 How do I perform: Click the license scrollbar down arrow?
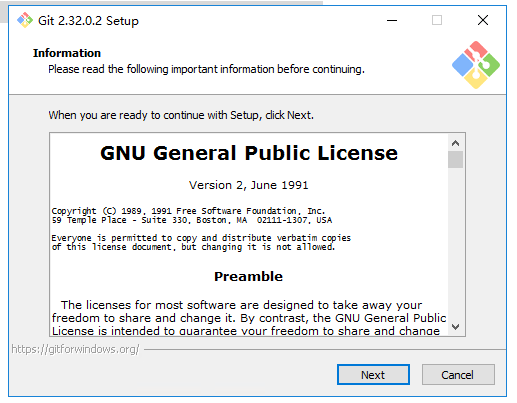coord(455,327)
